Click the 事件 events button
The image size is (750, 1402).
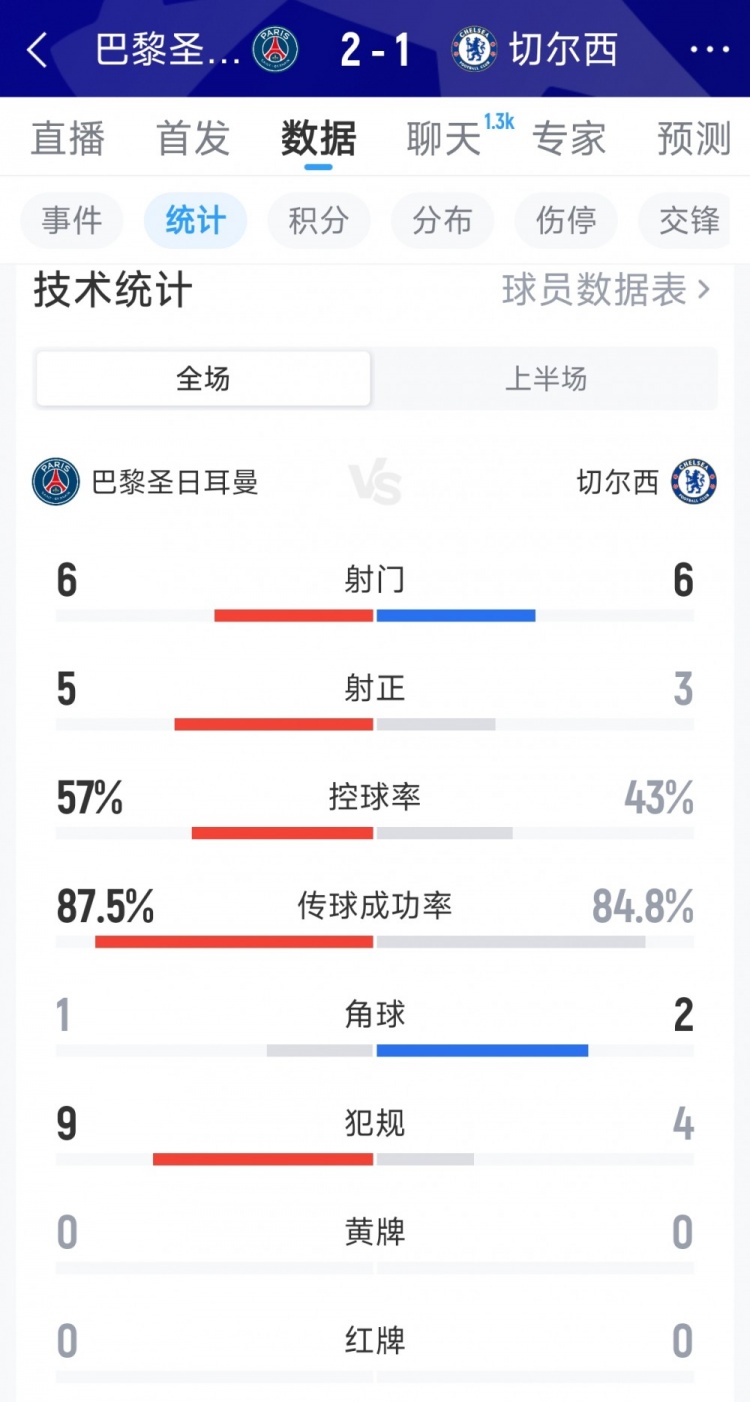(x=71, y=221)
